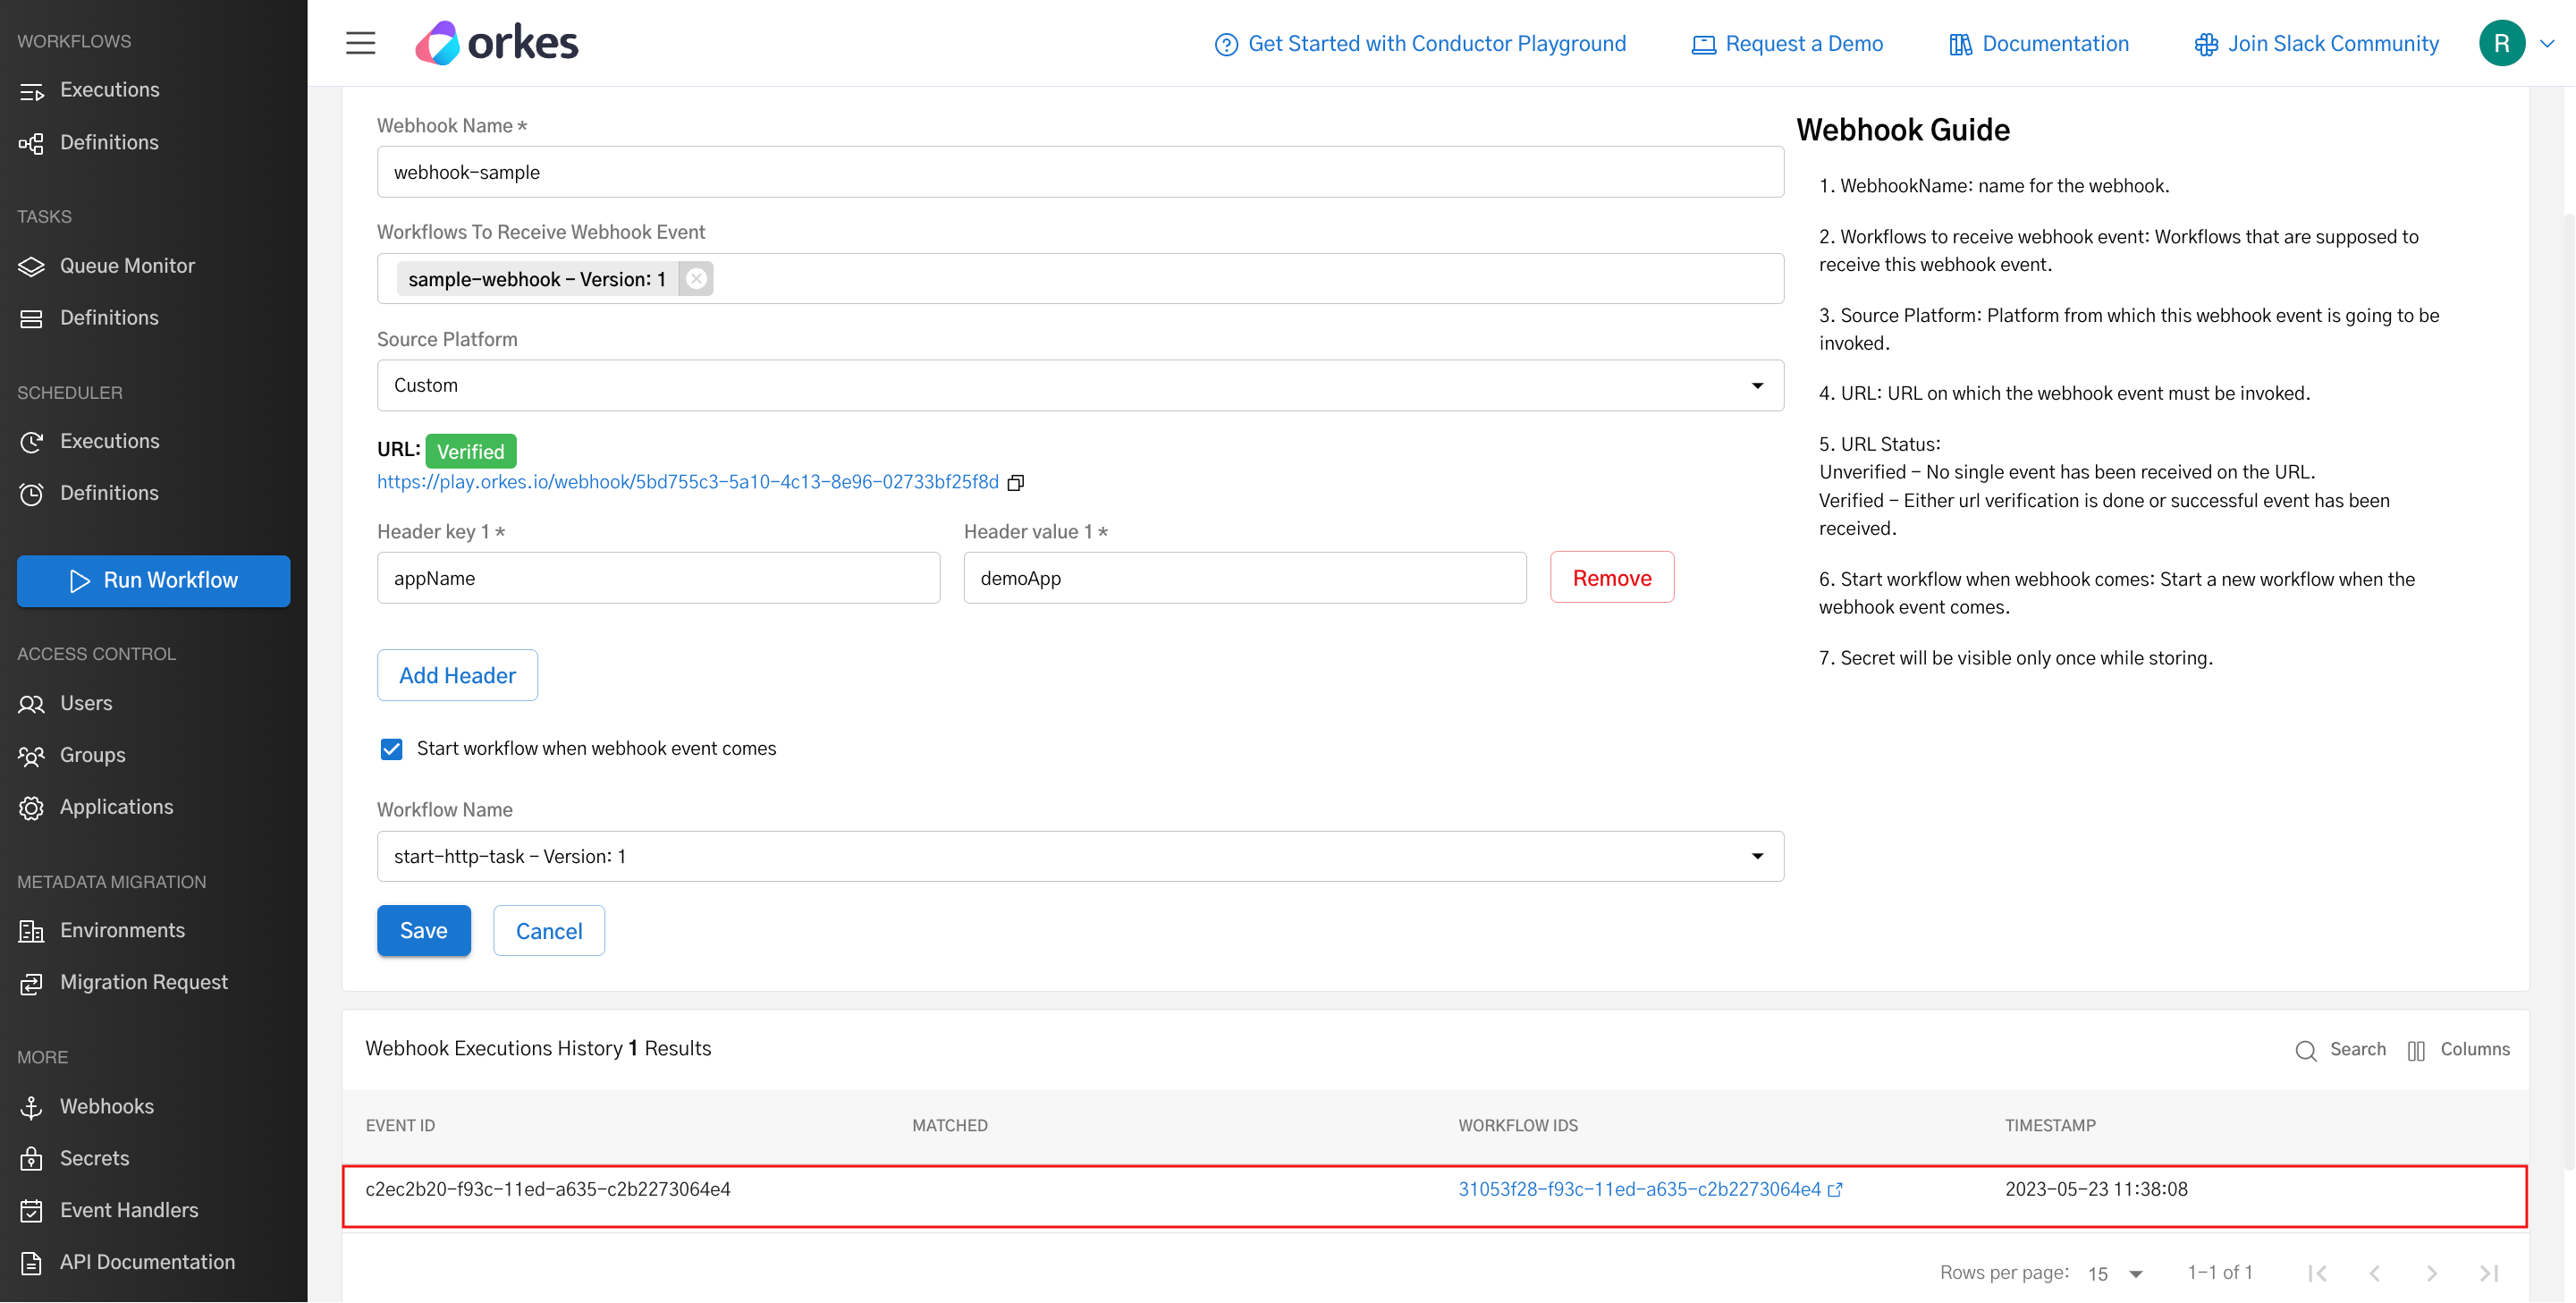2576x1303 pixels.
Task: Open the hamburger navigation menu
Action: (360, 43)
